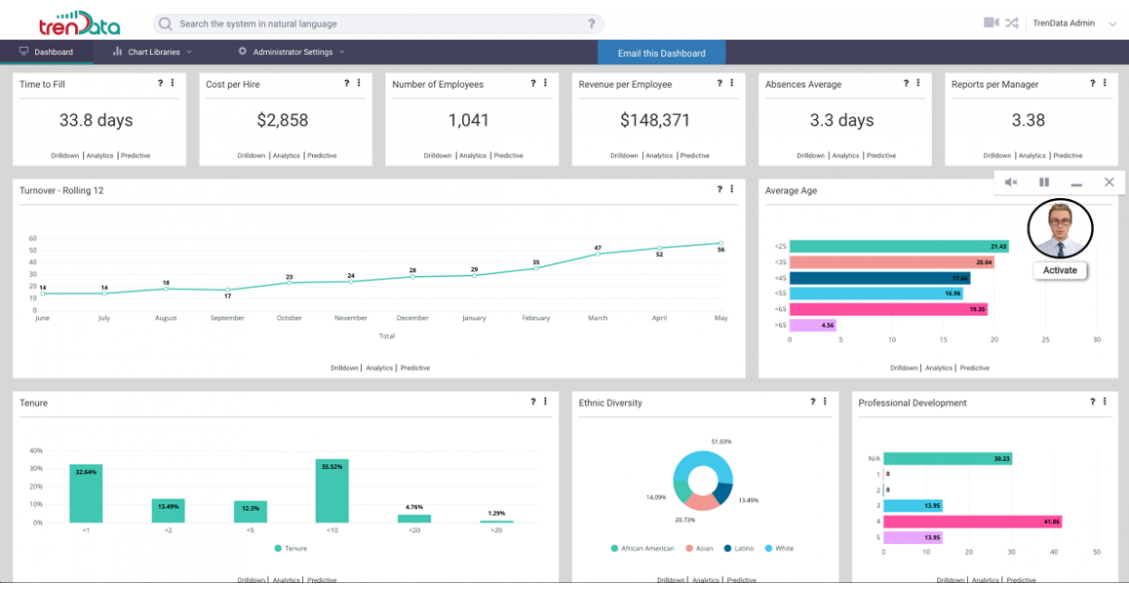The image size is (1129, 591).
Task: Switch to the Dashboard tab
Action: [x=47, y=52]
